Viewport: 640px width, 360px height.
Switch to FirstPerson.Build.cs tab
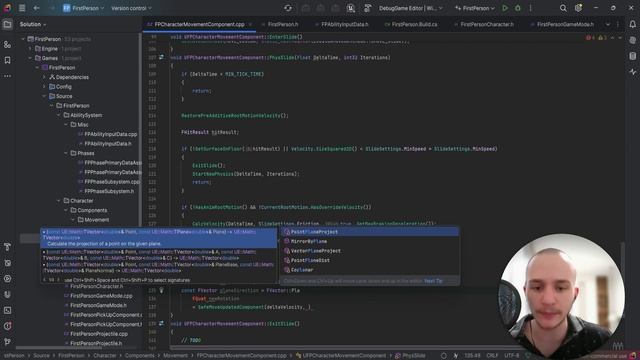[x=414, y=24]
